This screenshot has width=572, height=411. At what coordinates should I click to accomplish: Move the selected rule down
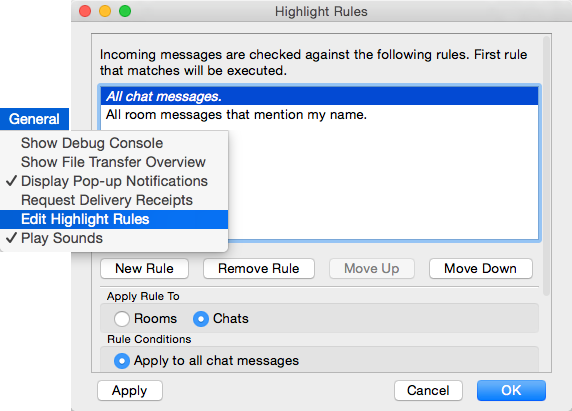[480, 269]
